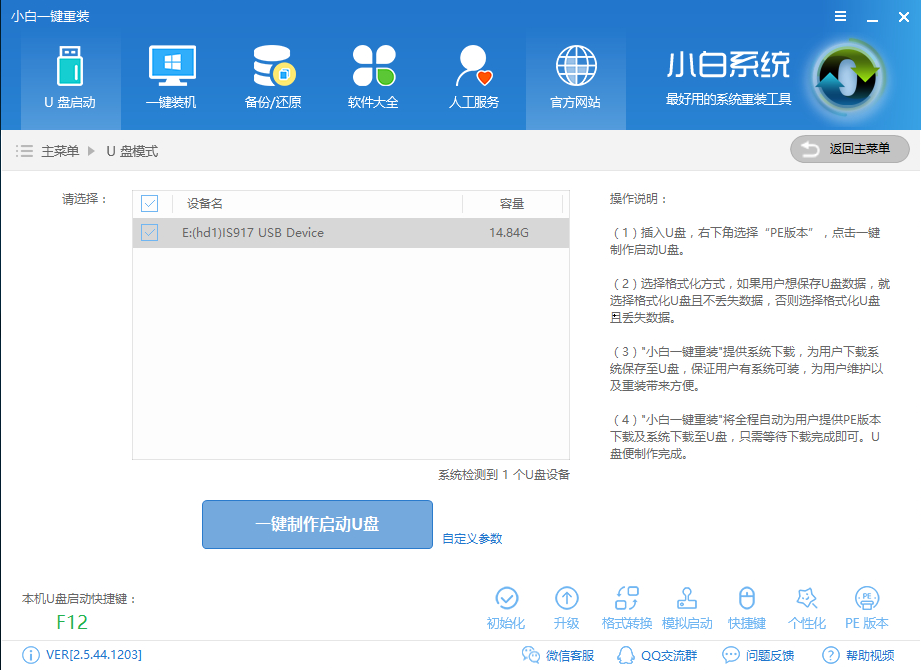Open 软件大全 (Software Collection) icon
The image size is (921, 670).
tap(373, 75)
